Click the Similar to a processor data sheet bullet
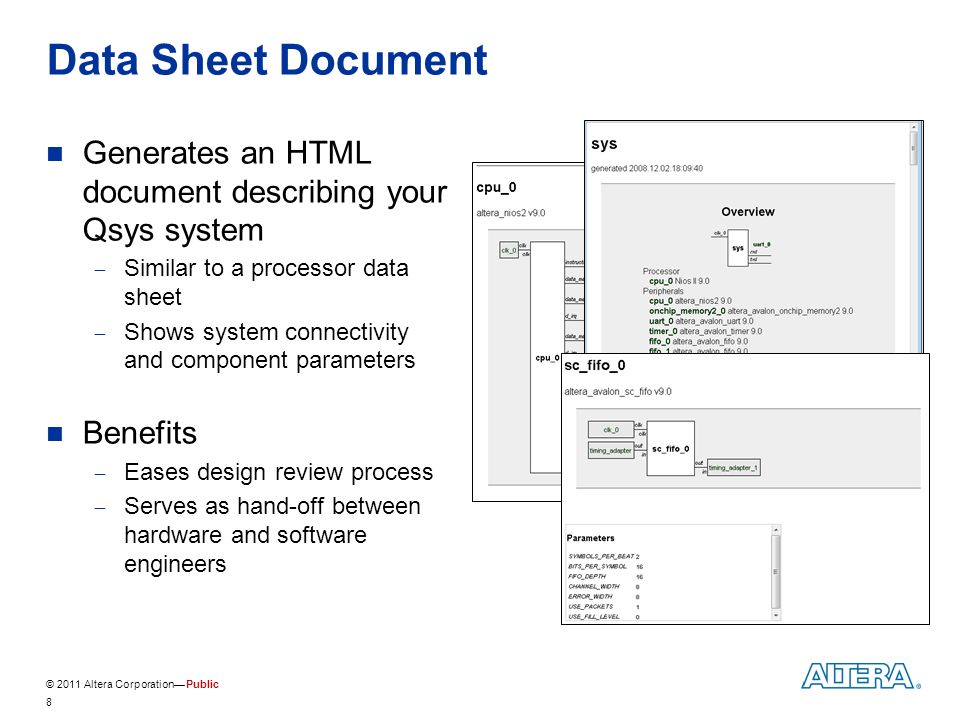This screenshot has width=960, height=720. tap(266, 282)
